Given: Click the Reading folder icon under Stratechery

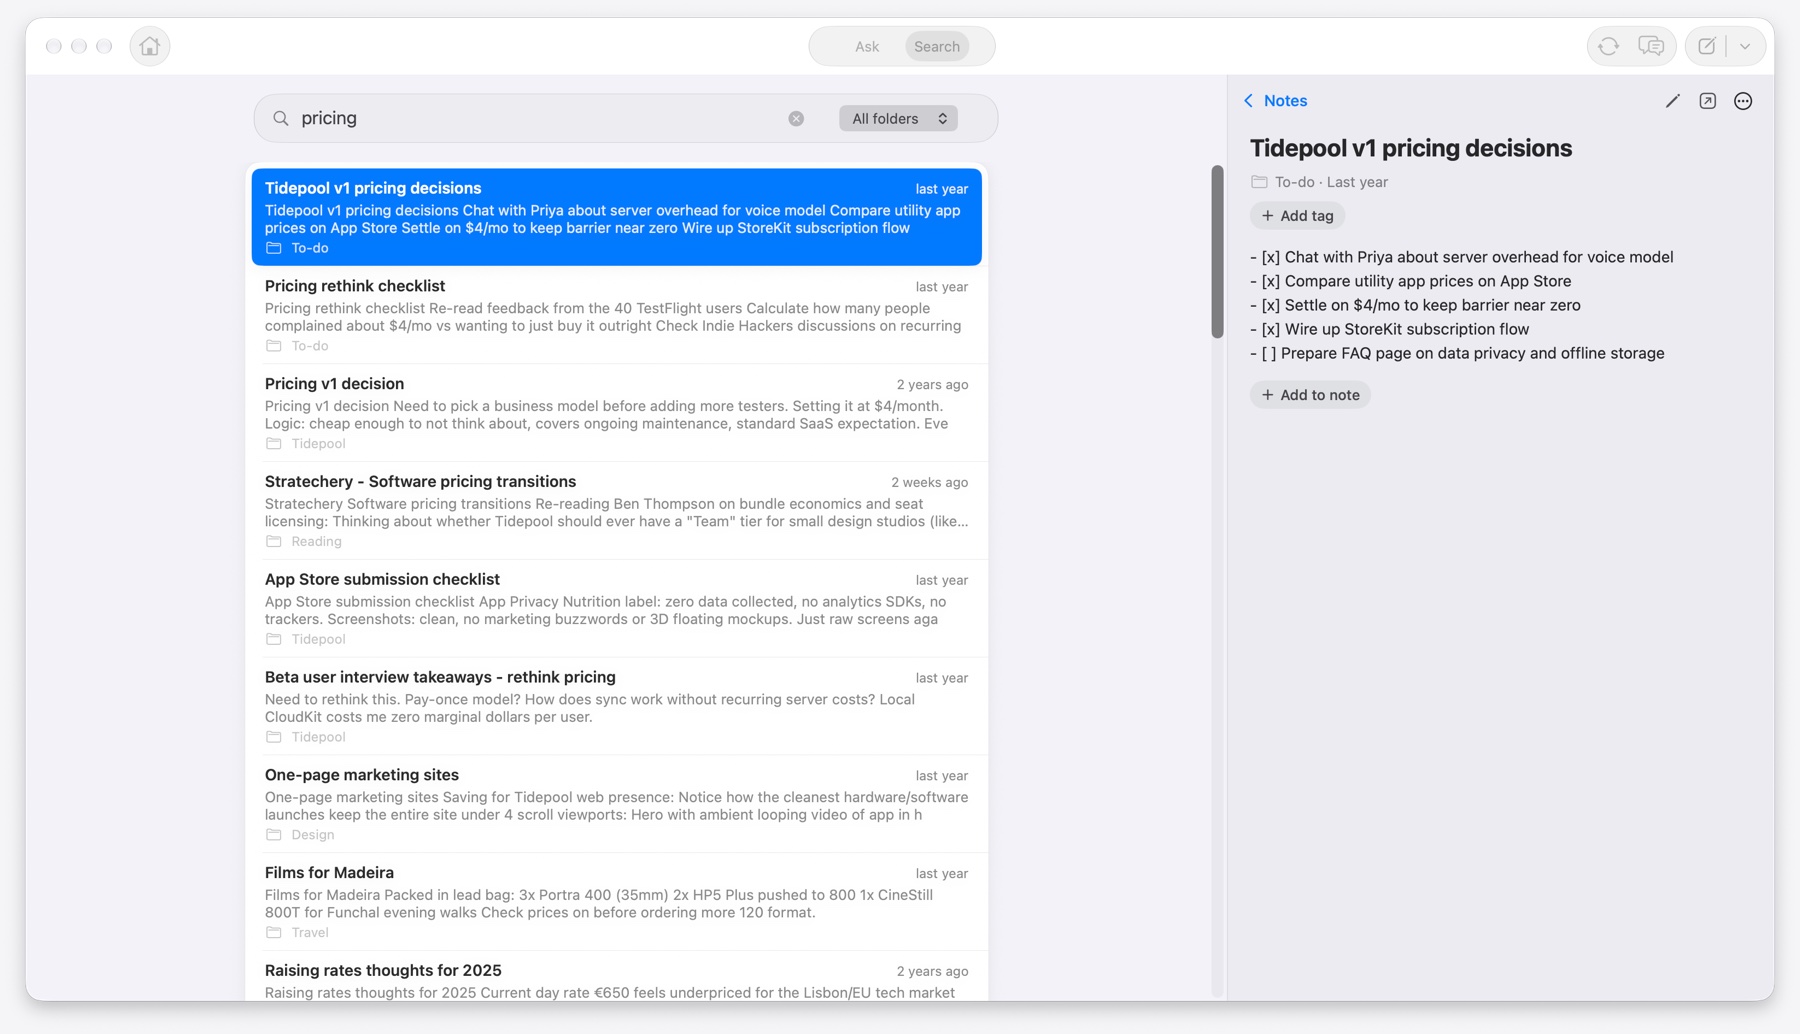Looking at the screenshot, I should 273,541.
